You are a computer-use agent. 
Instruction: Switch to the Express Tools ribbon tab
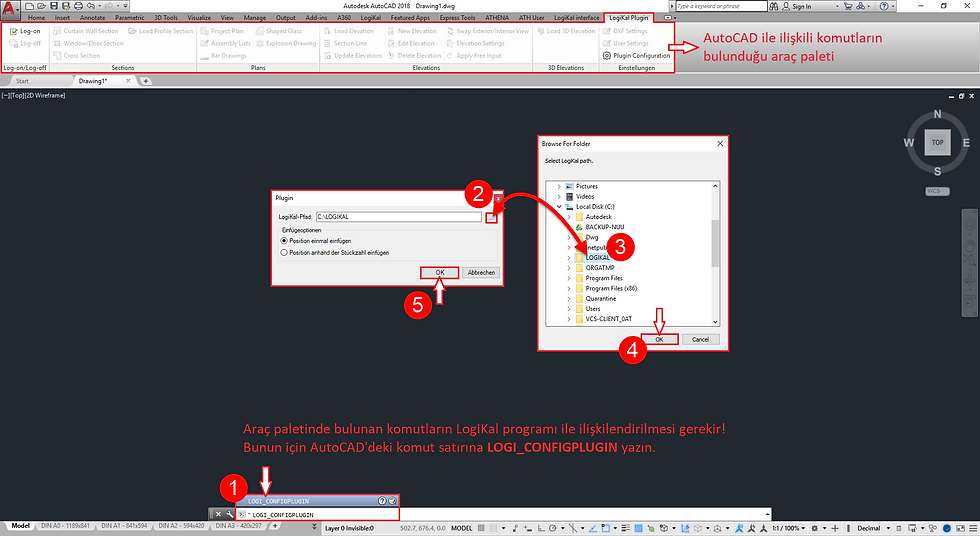[x=458, y=18]
